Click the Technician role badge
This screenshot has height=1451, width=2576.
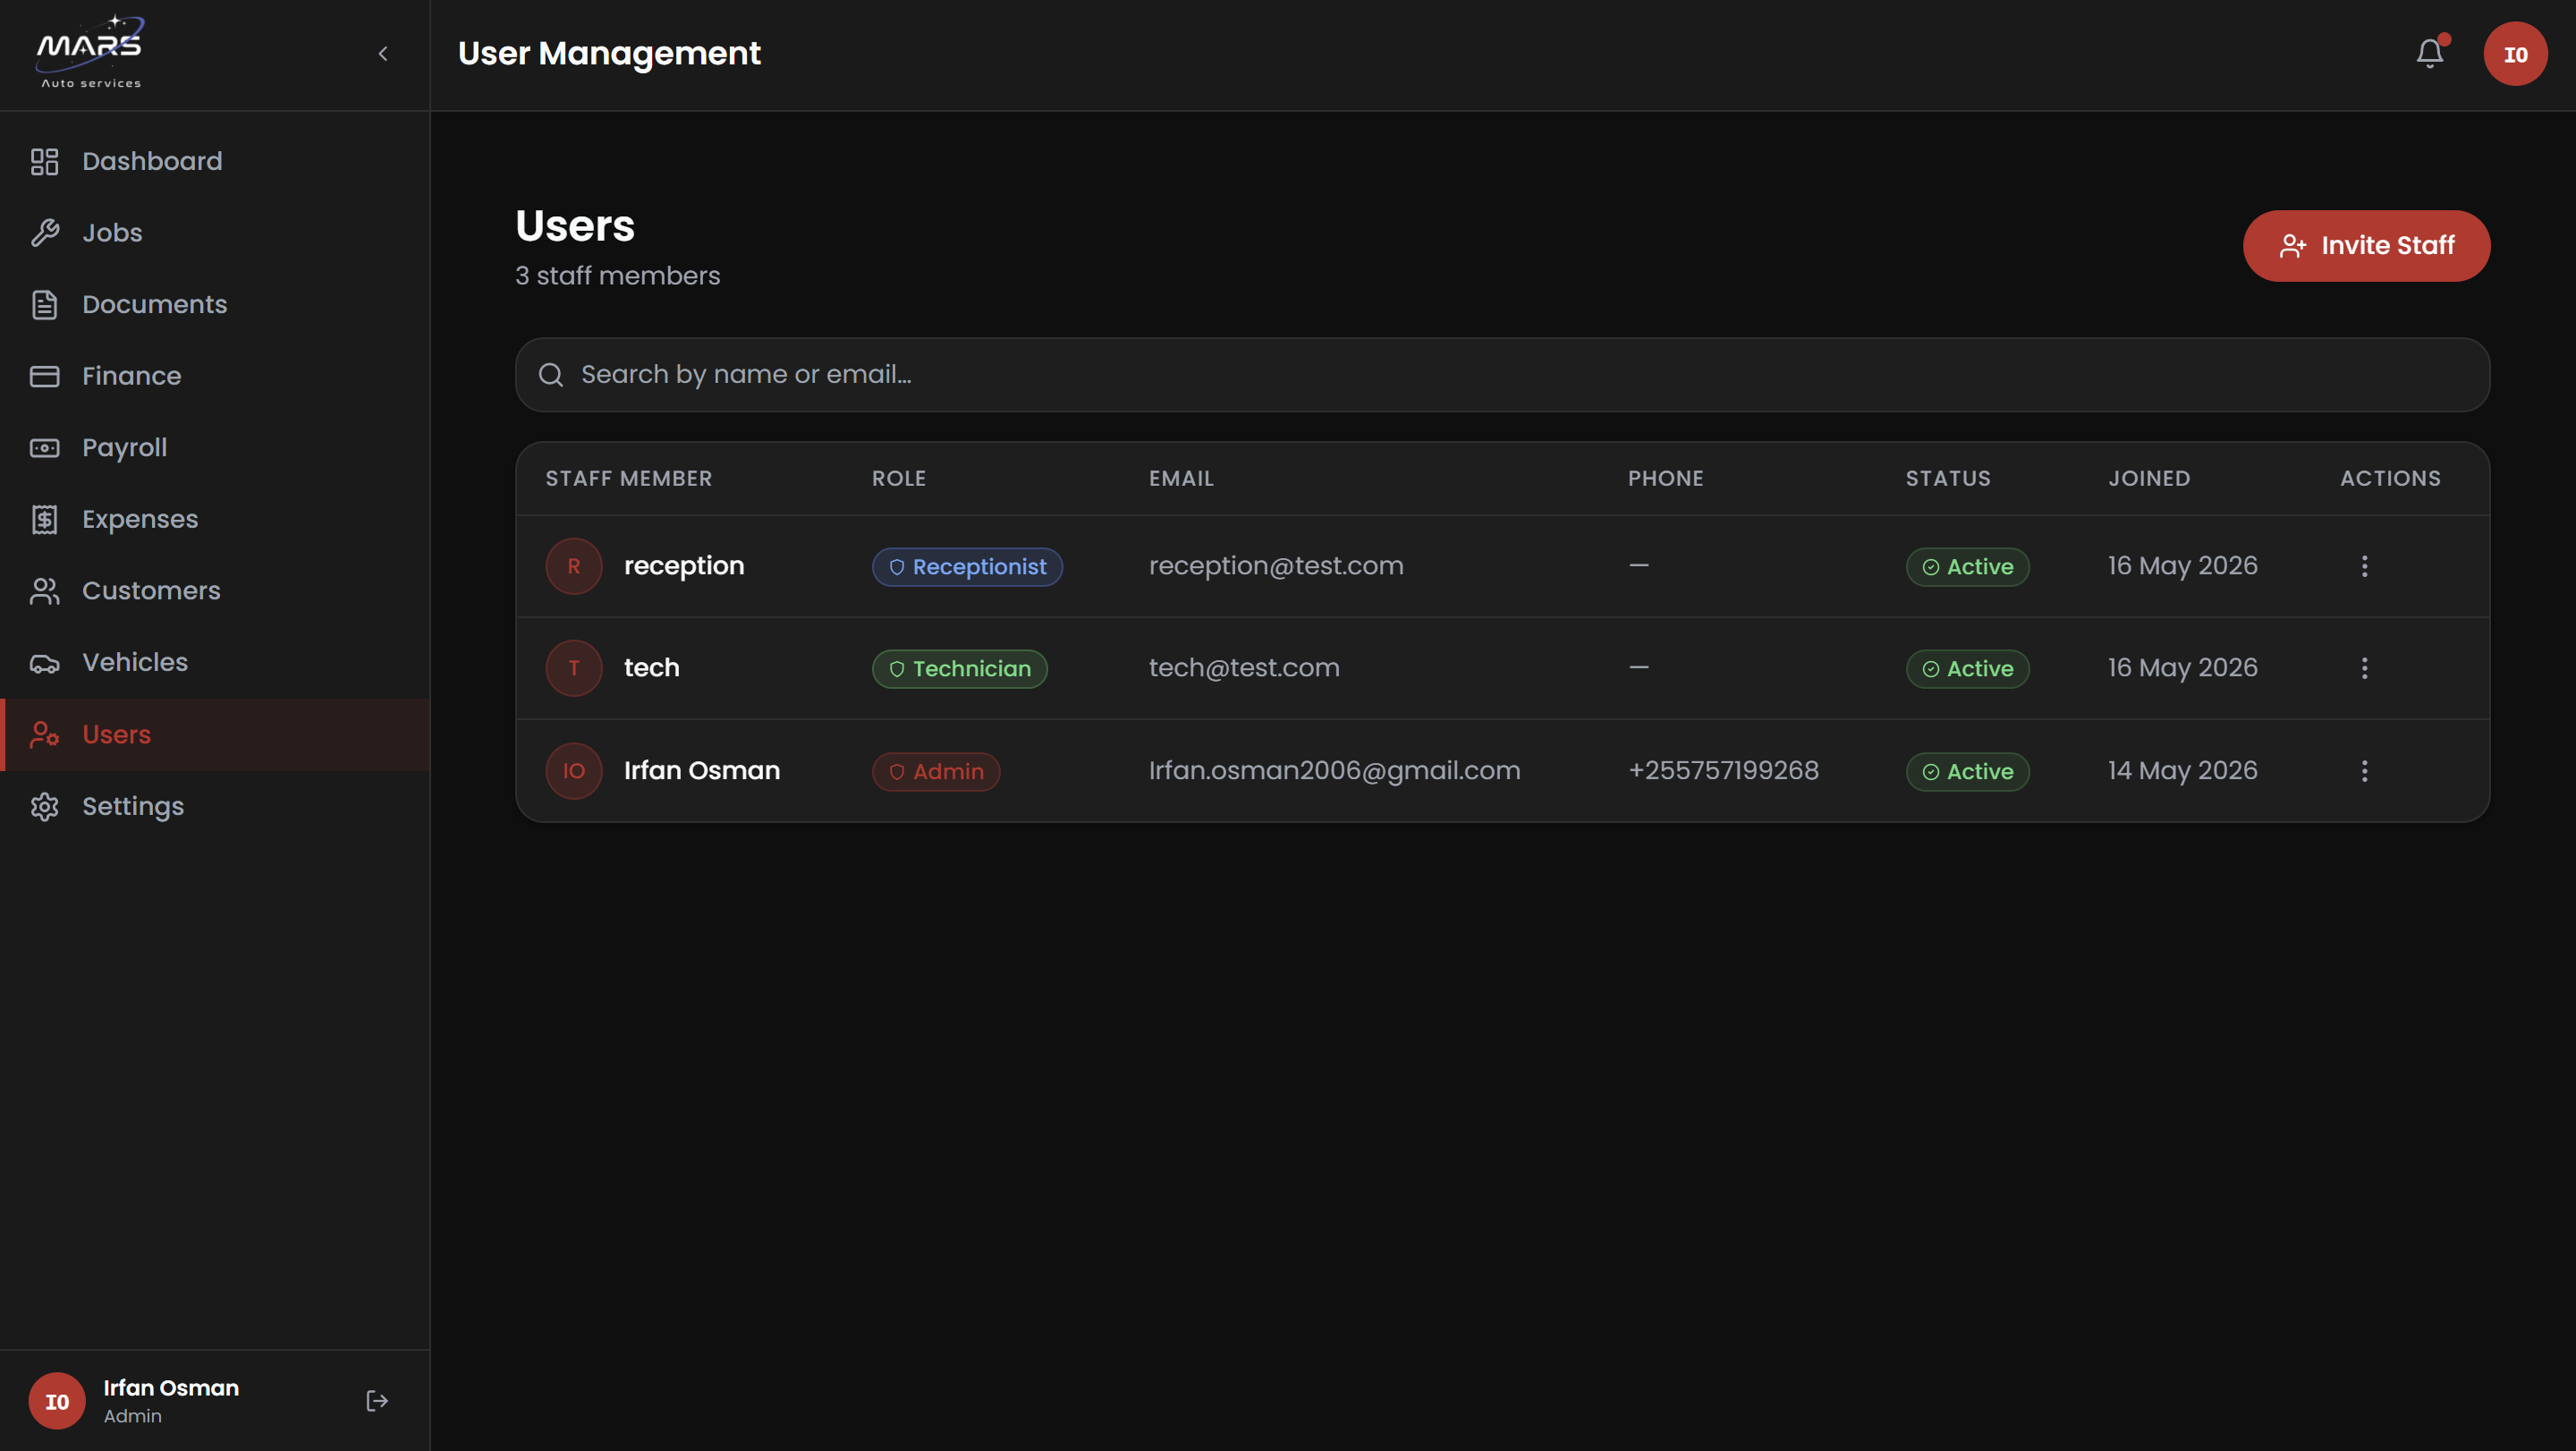point(960,669)
